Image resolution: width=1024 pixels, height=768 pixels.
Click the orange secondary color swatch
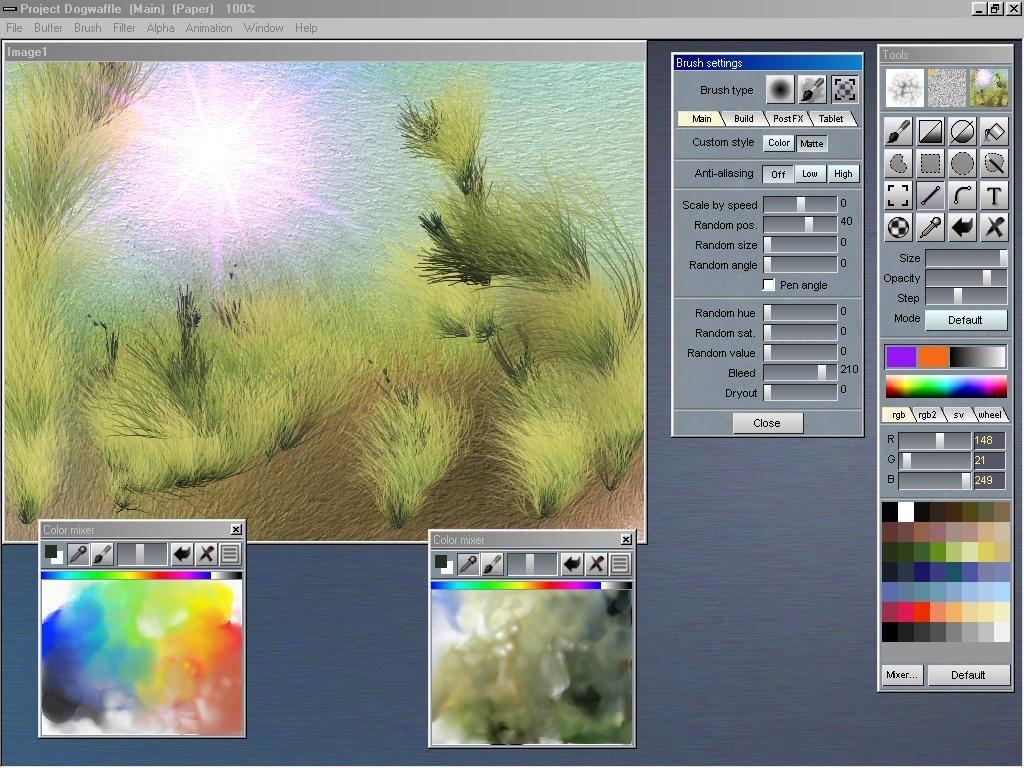point(932,357)
